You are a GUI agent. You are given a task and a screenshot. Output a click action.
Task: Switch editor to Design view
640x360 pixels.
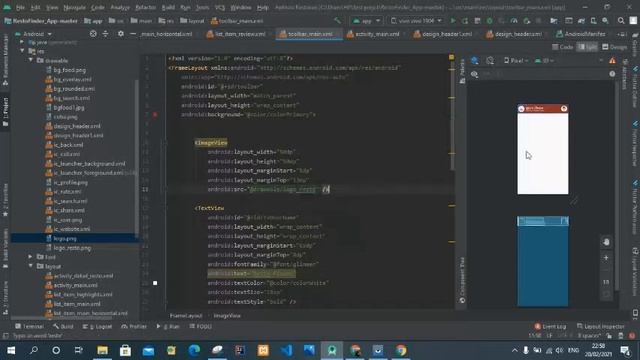[615, 47]
